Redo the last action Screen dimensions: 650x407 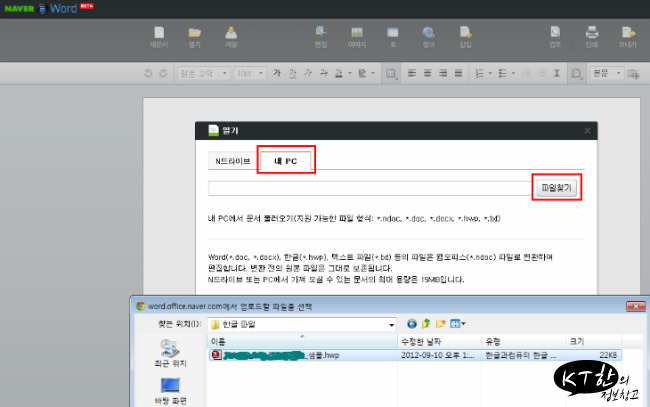163,73
